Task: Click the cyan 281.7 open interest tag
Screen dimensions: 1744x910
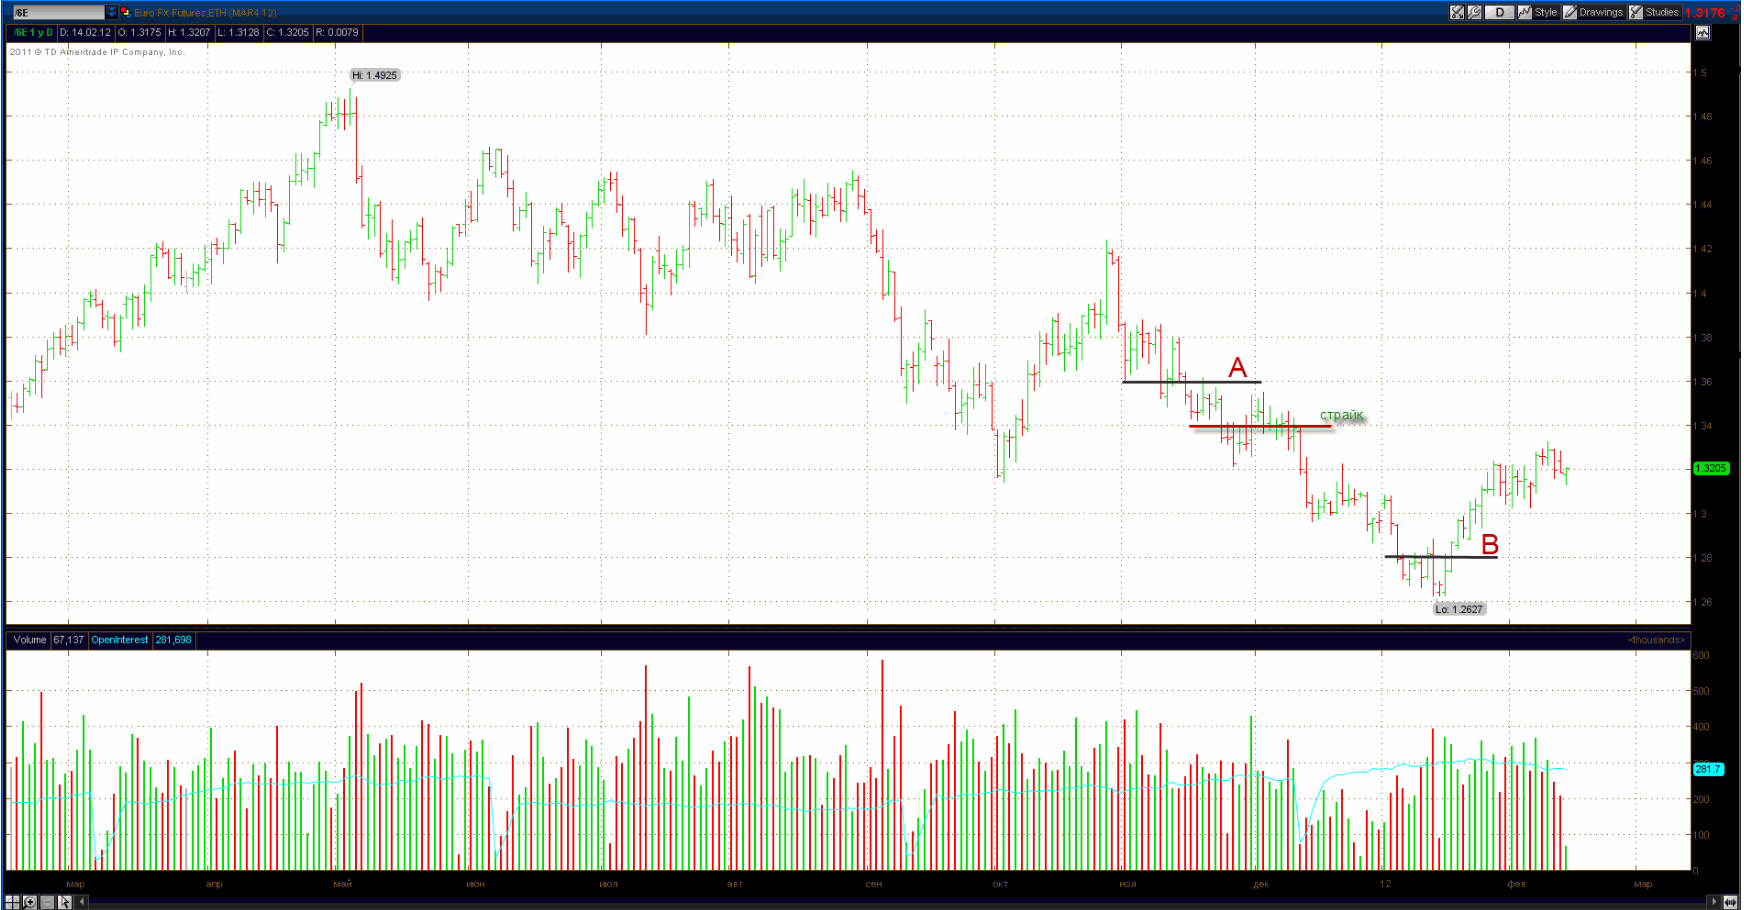Action: [x=1708, y=769]
